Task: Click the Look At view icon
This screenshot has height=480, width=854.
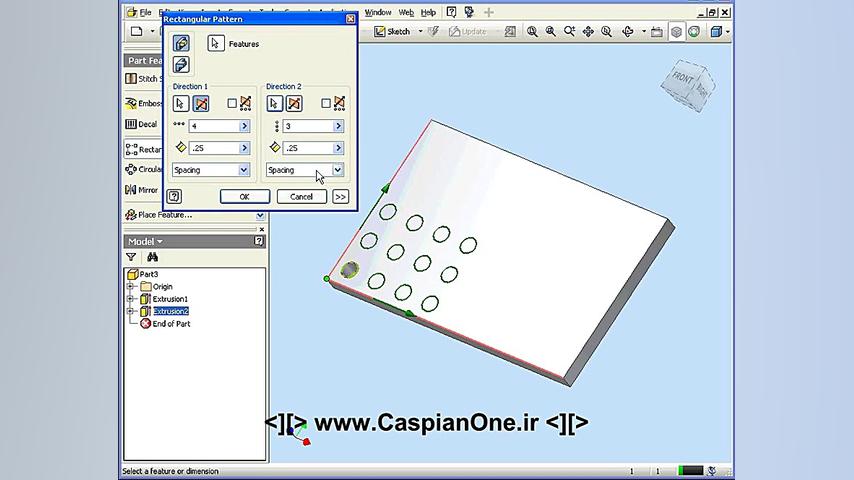Action: click(510, 32)
